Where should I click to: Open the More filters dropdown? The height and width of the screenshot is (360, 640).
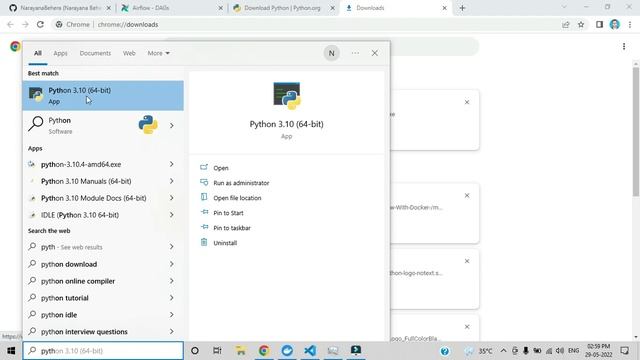[158, 53]
